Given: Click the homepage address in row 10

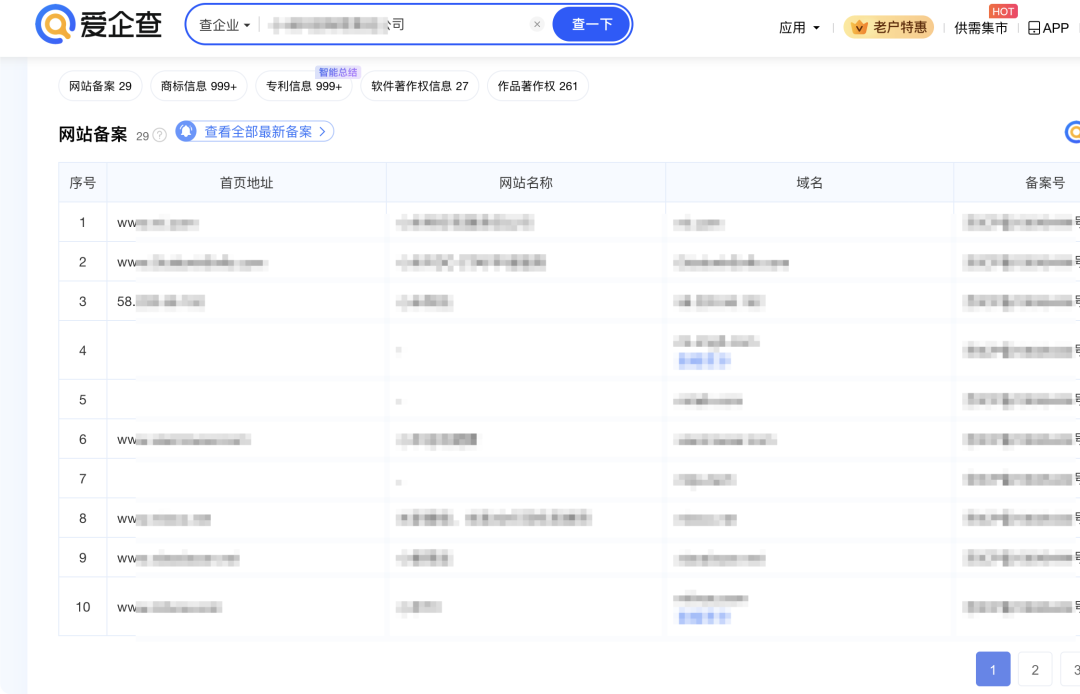Looking at the screenshot, I should [169, 607].
